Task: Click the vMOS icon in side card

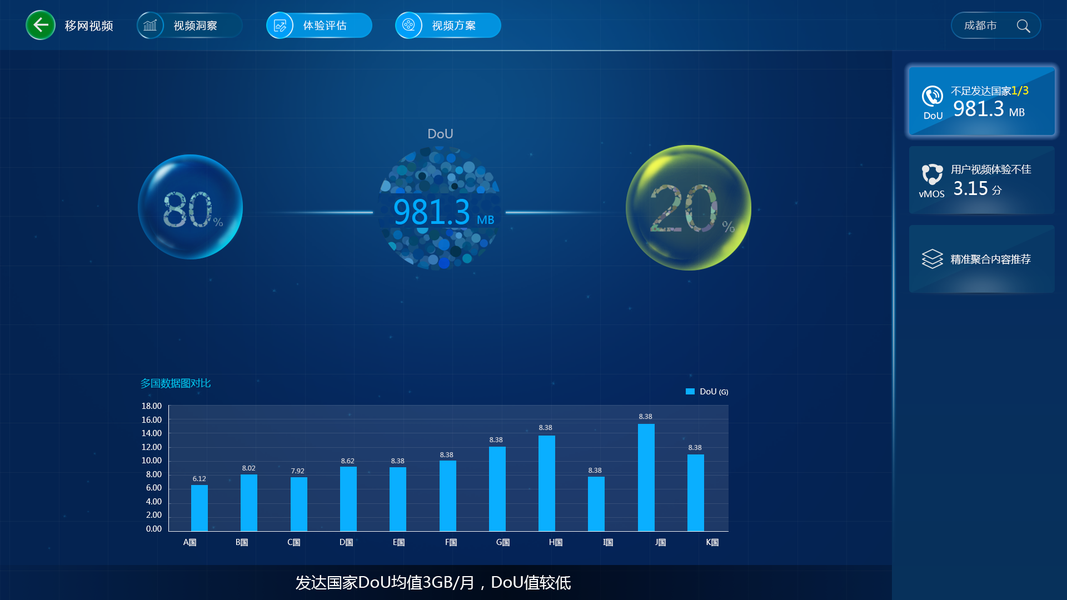Action: pos(932,174)
